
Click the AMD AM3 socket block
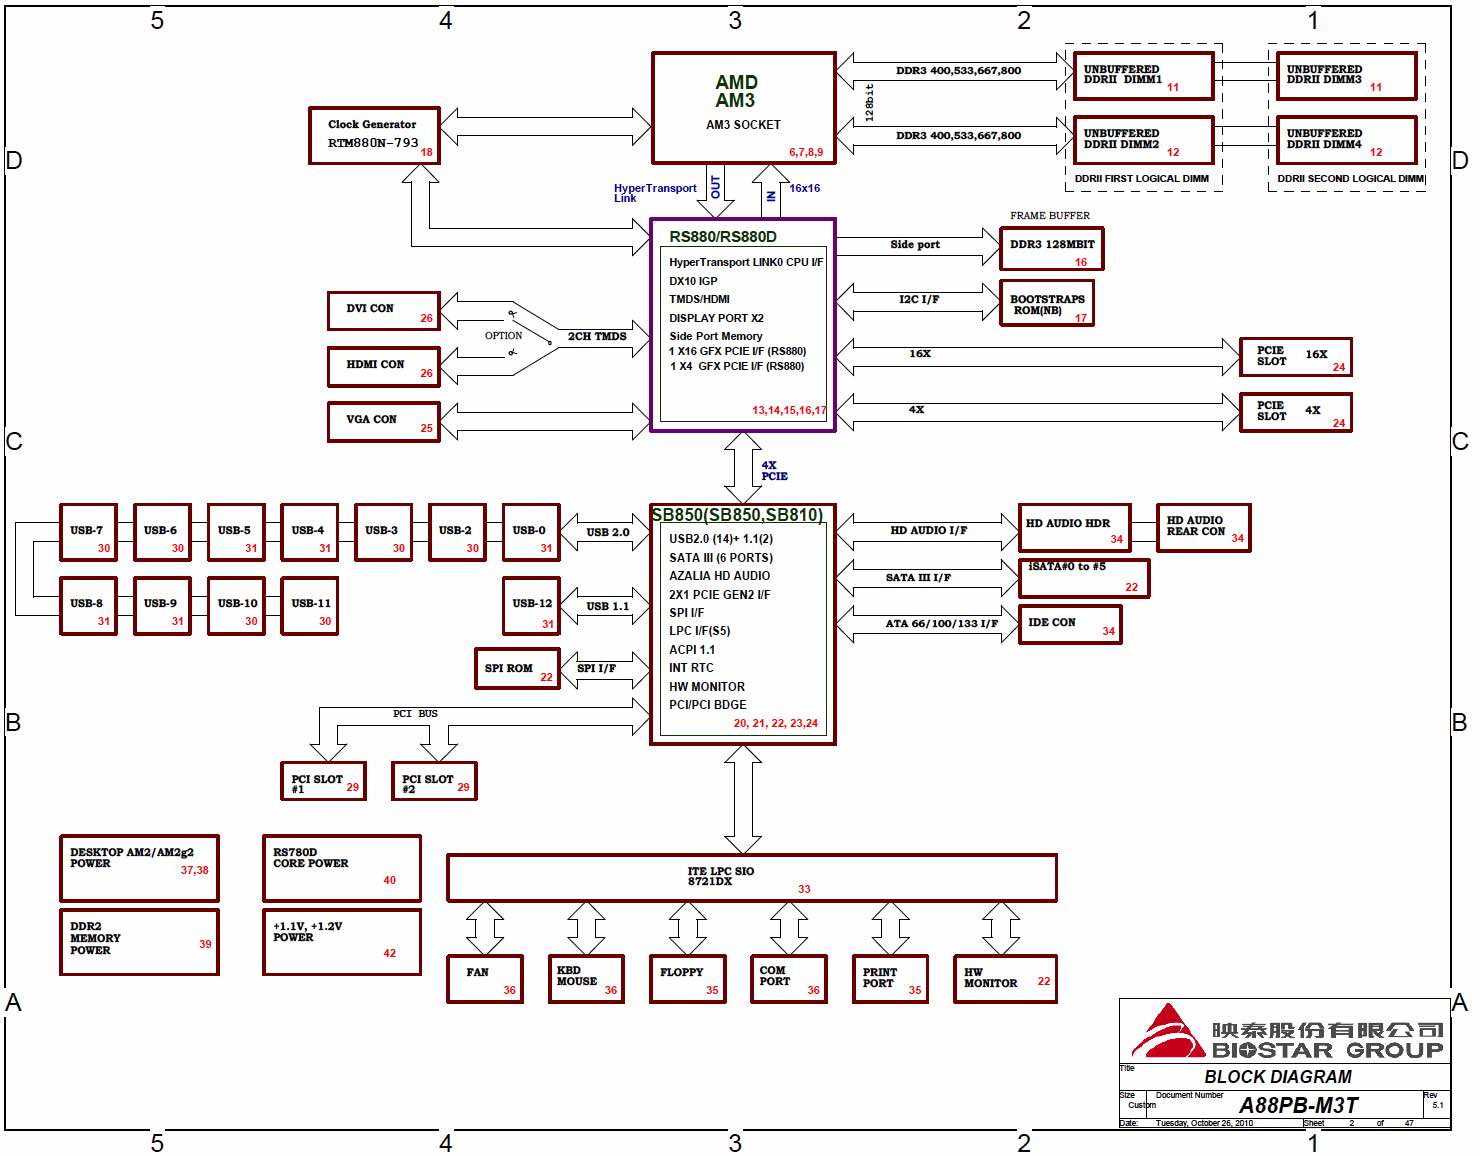coord(743,107)
